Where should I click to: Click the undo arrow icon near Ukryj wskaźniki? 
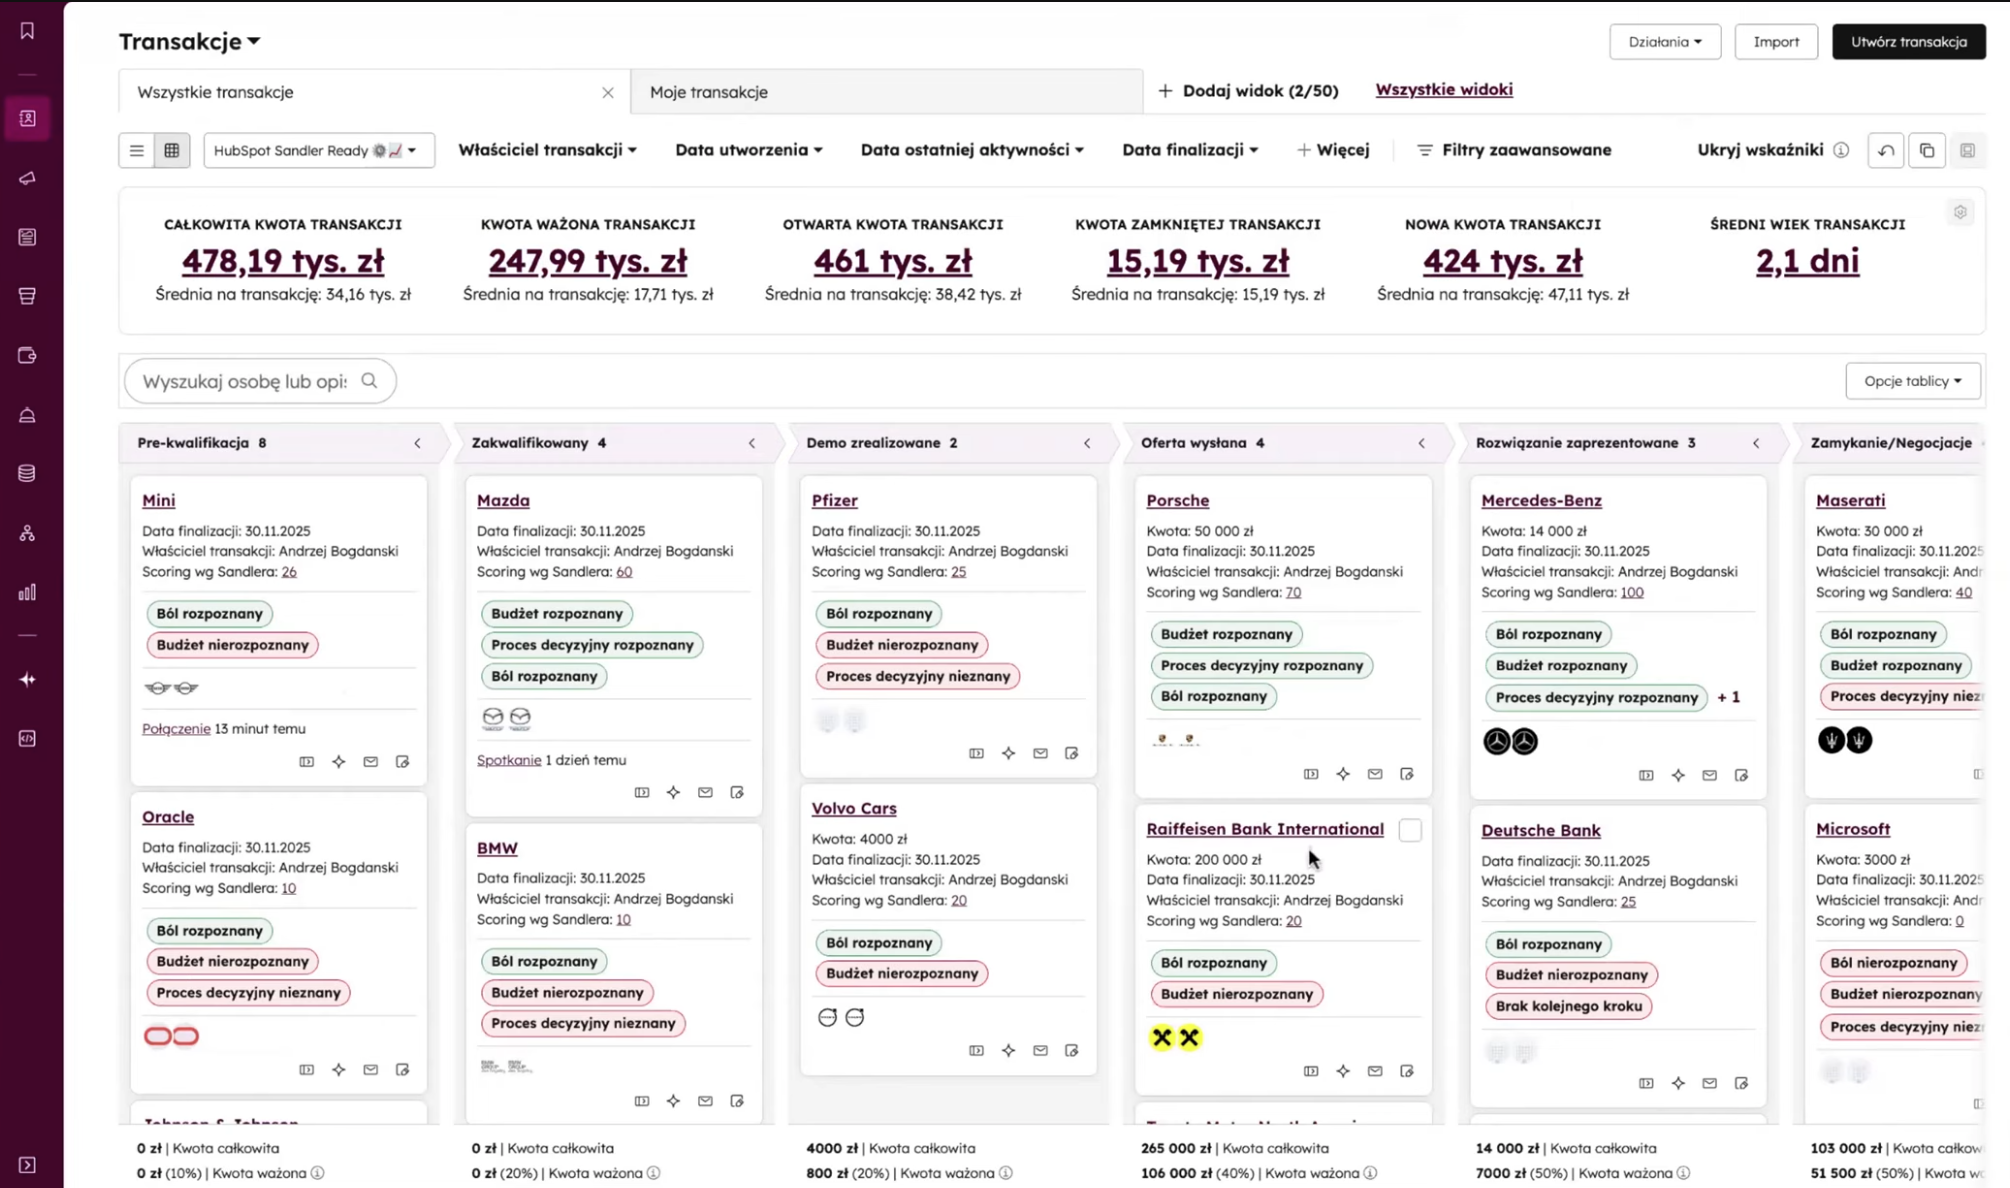[x=1886, y=150]
